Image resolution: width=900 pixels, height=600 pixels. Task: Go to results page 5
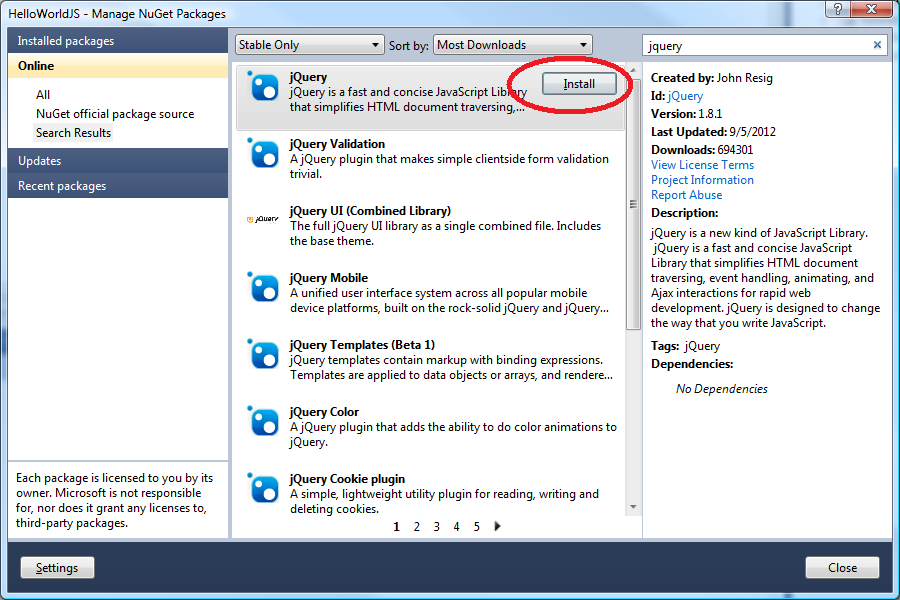coord(476,527)
